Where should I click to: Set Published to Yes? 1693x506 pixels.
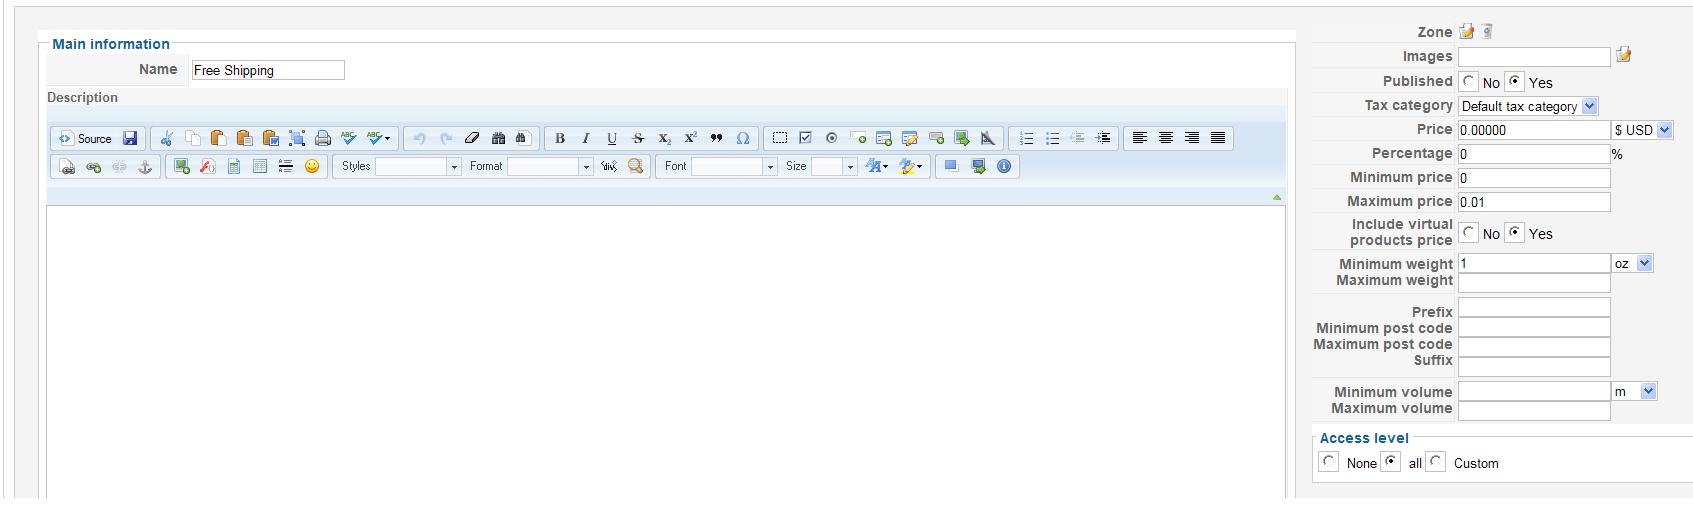1515,82
